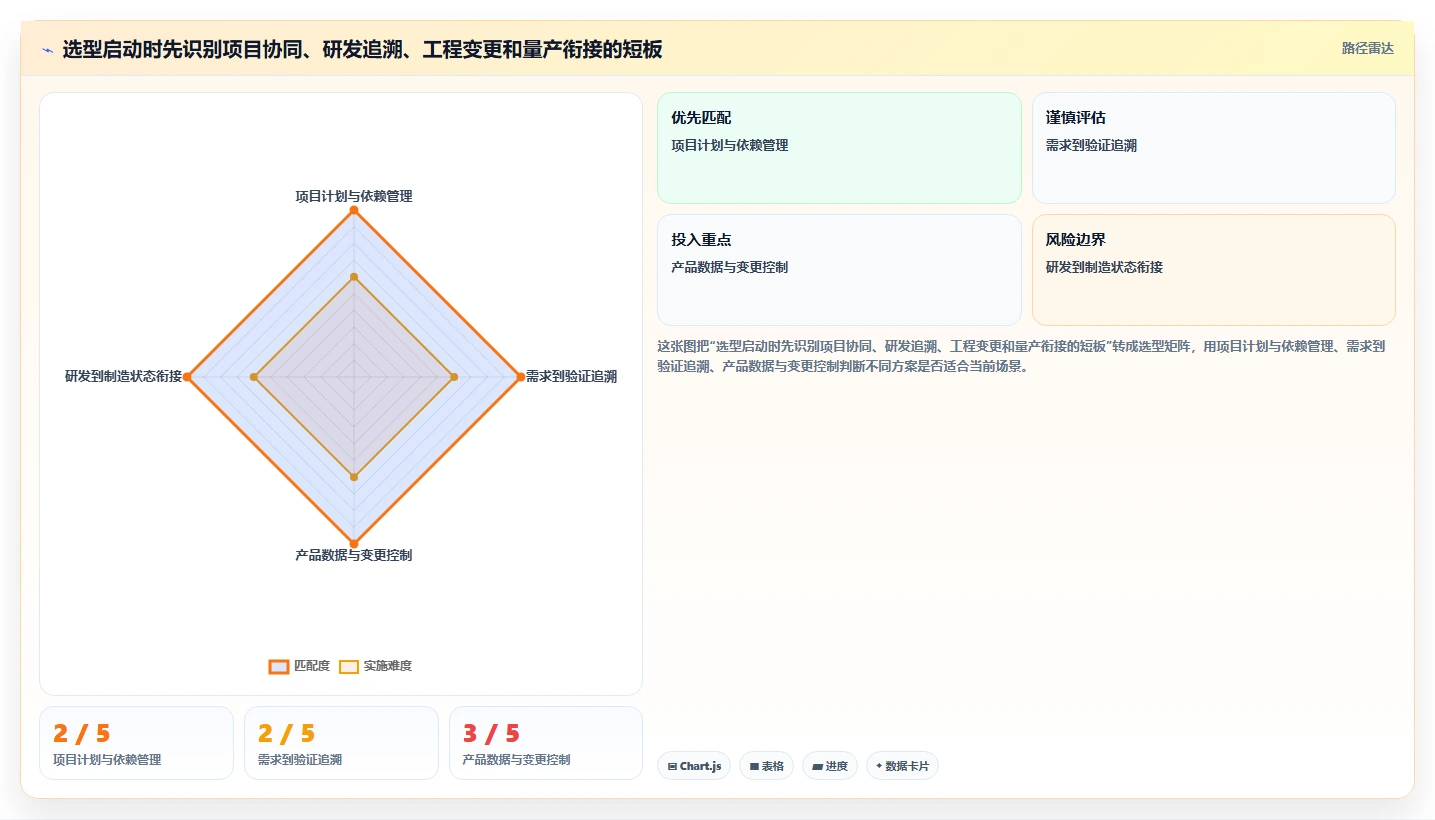Open the 谨慎评估 card
This screenshot has width=1435, height=820.
1213,148
